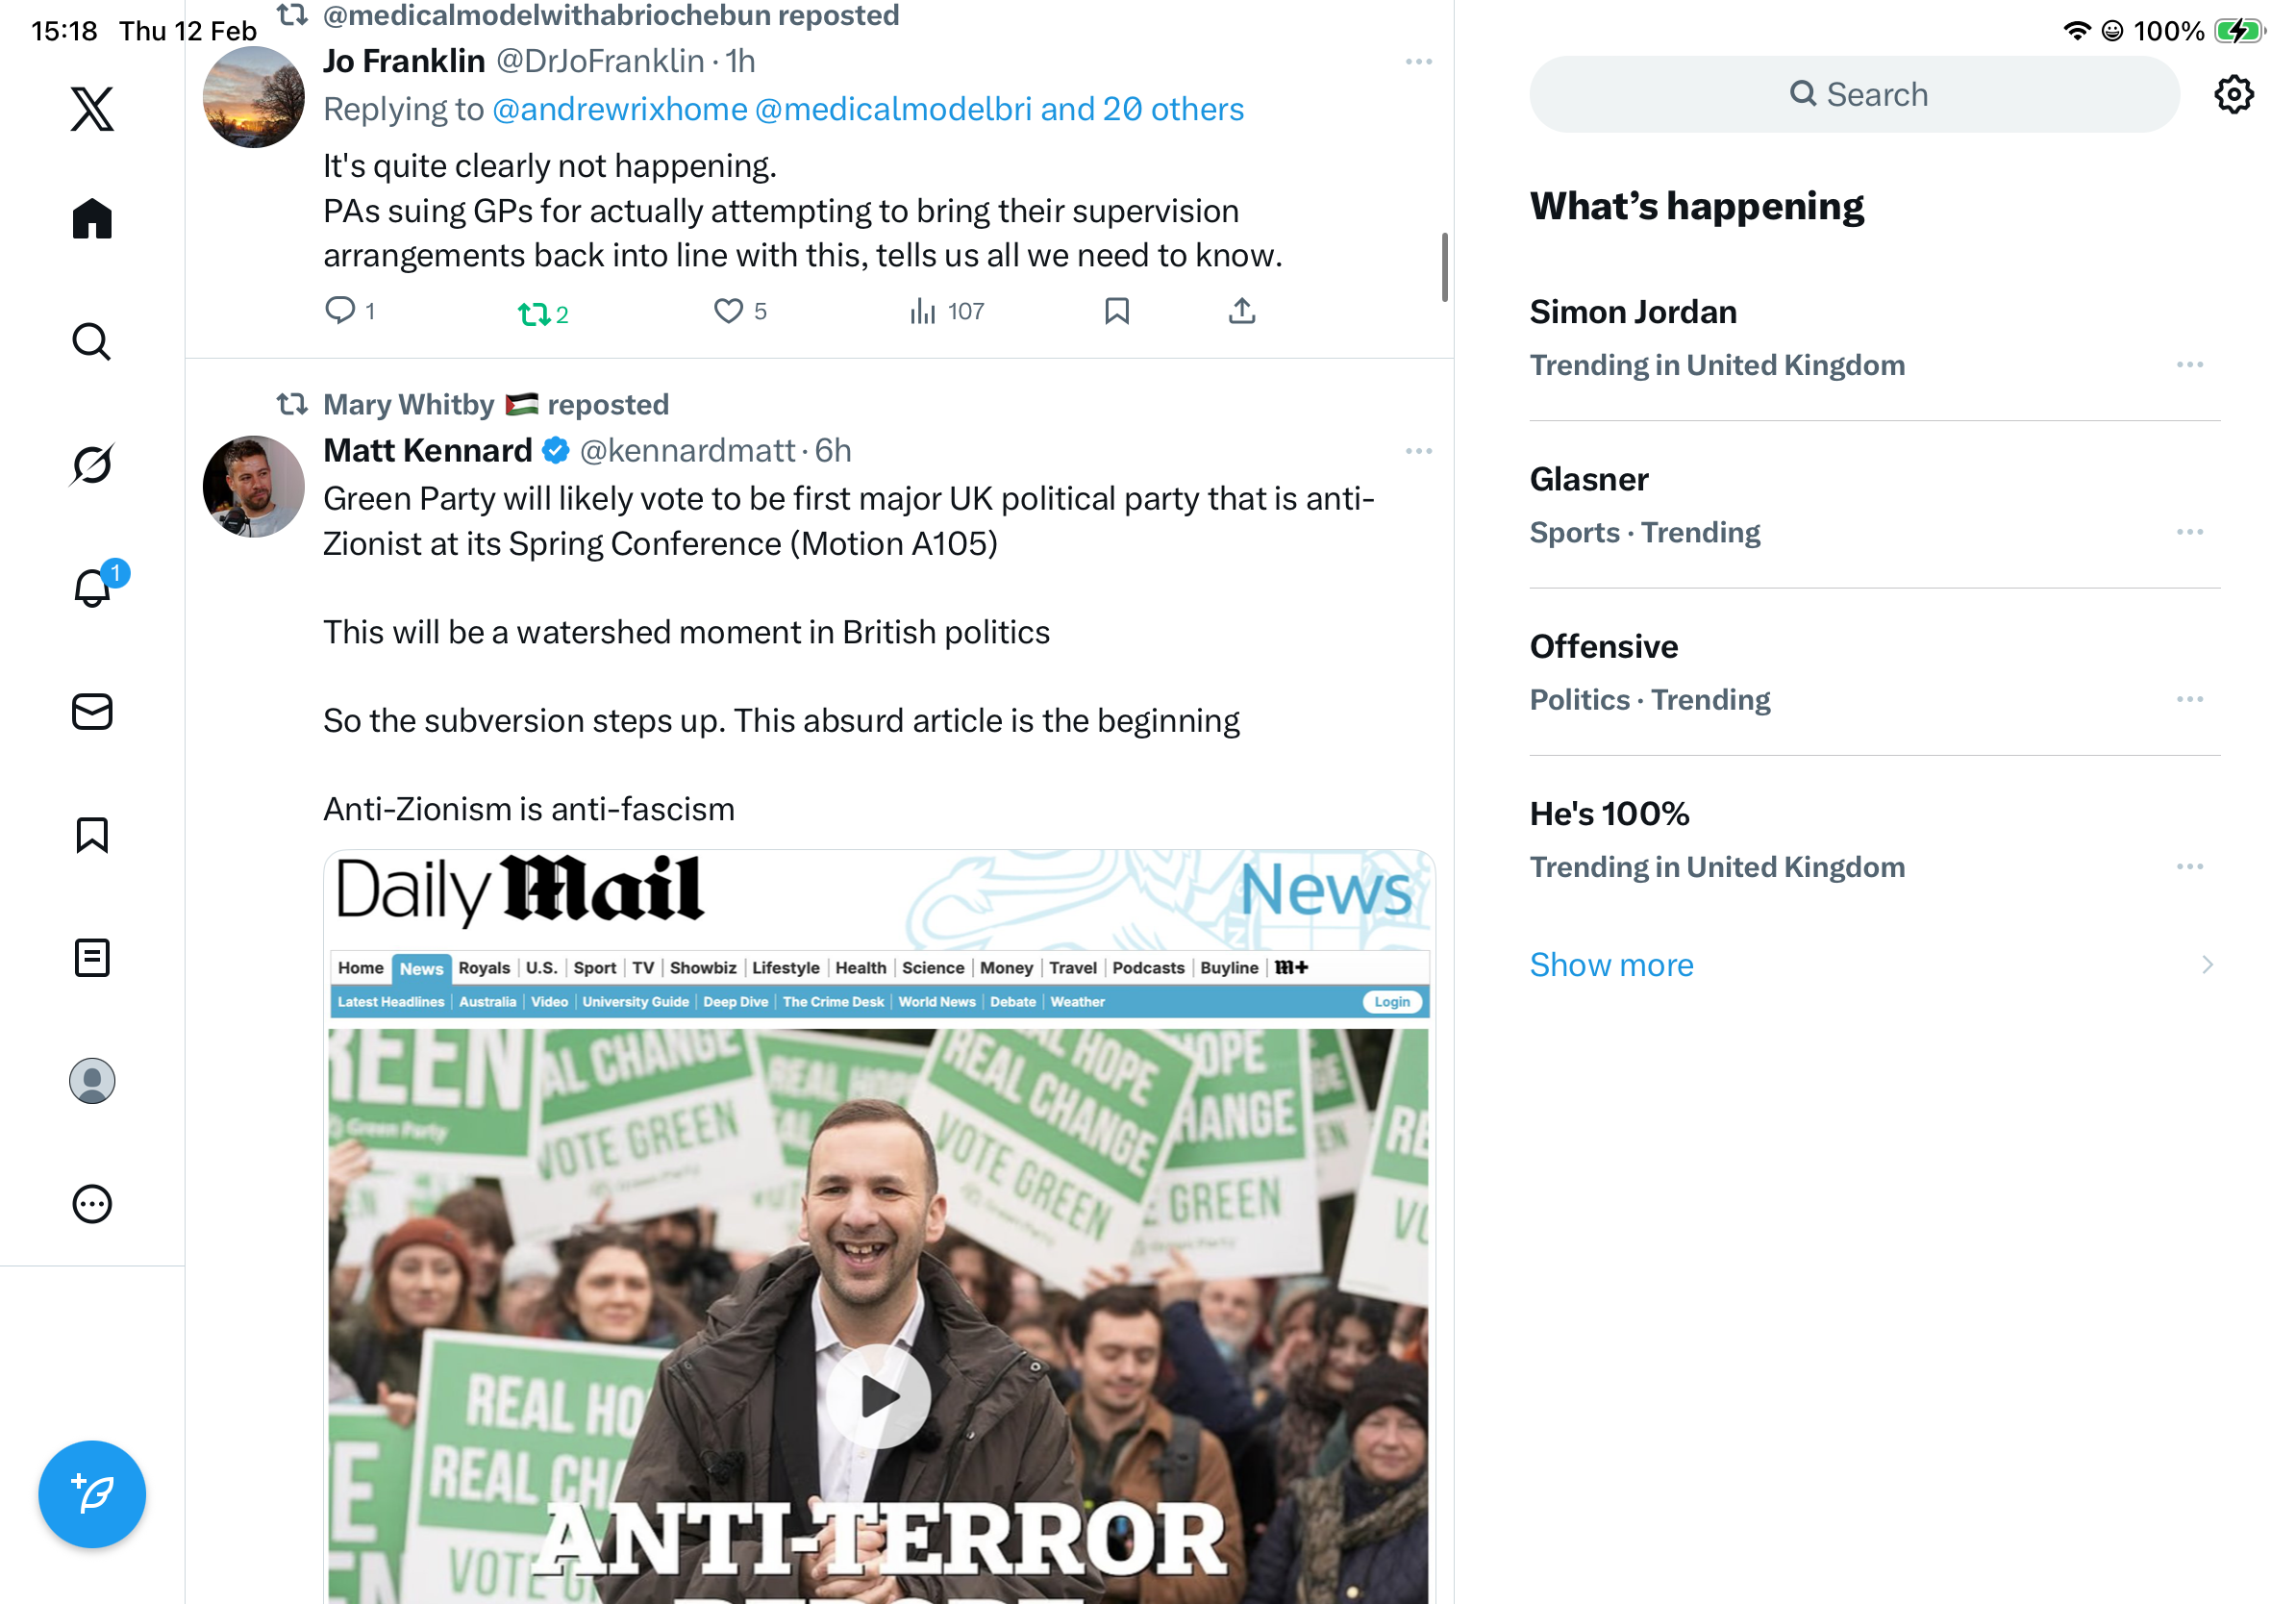The width and height of the screenshot is (2296, 1604).
Task: Go to Home in sidebar
Action: [x=92, y=218]
